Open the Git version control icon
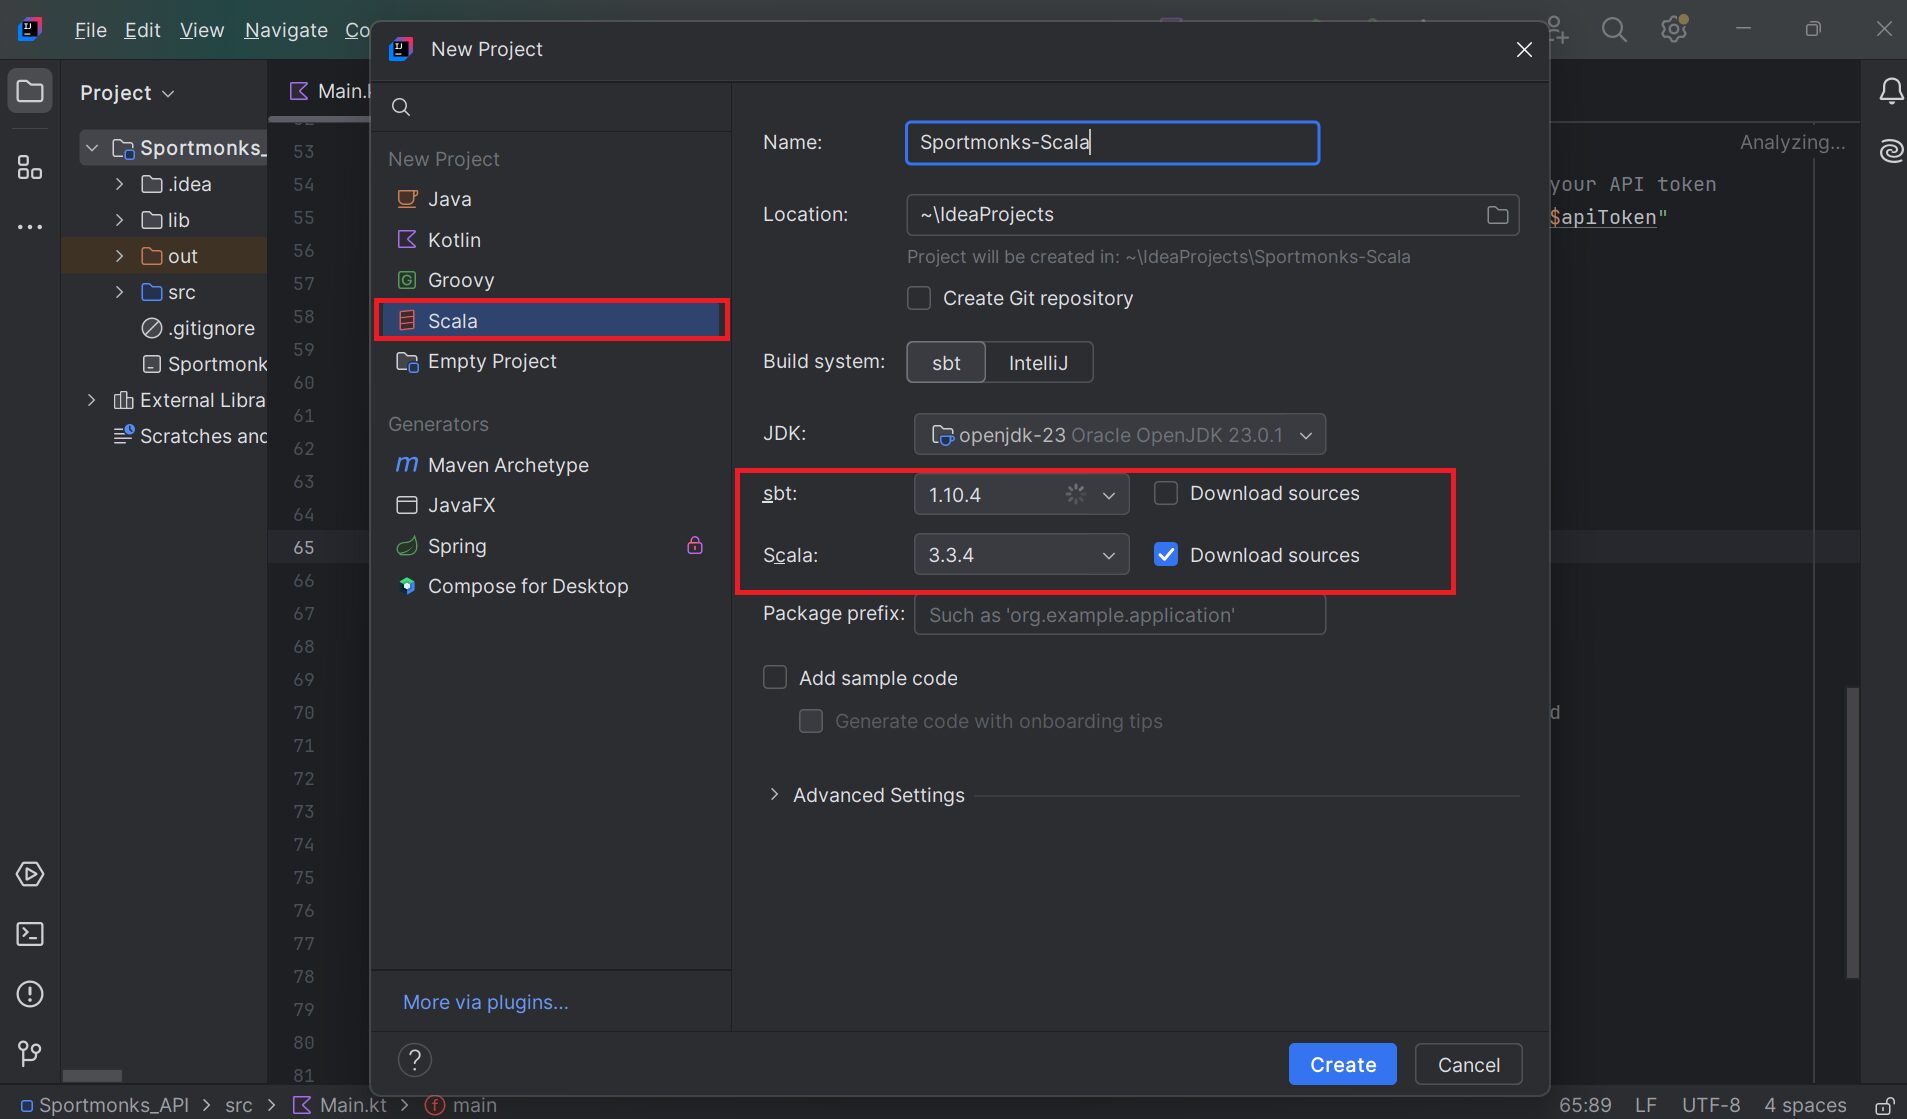This screenshot has width=1907, height=1119. pyautogui.click(x=30, y=1053)
